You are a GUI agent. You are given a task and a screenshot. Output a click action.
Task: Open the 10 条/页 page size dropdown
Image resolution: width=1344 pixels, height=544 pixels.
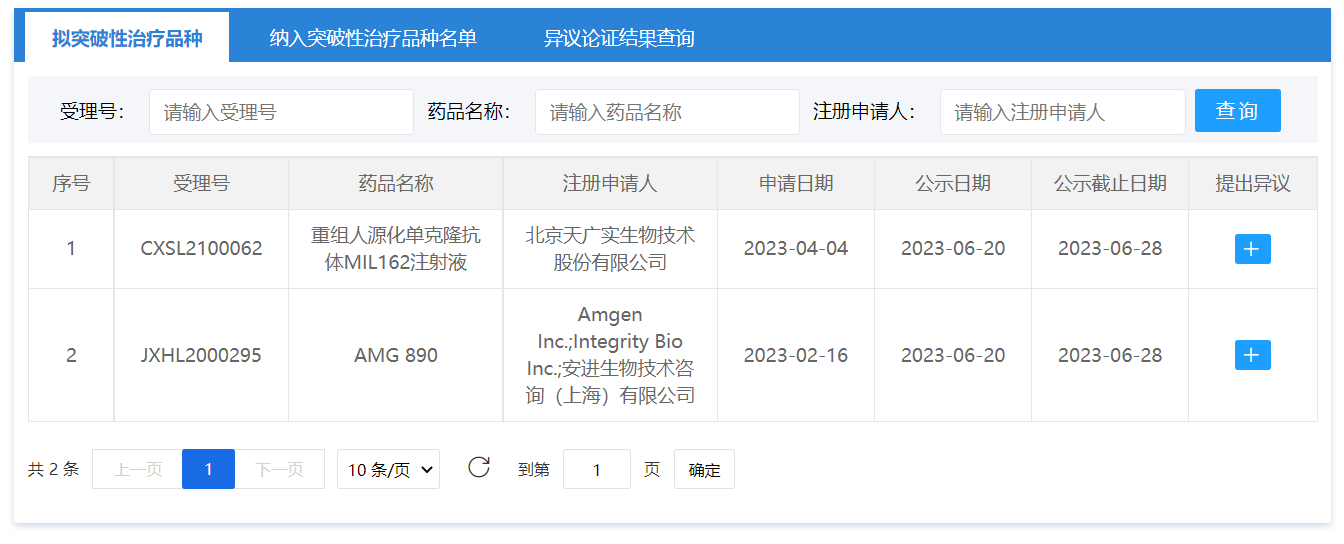[x=388, y=469]
